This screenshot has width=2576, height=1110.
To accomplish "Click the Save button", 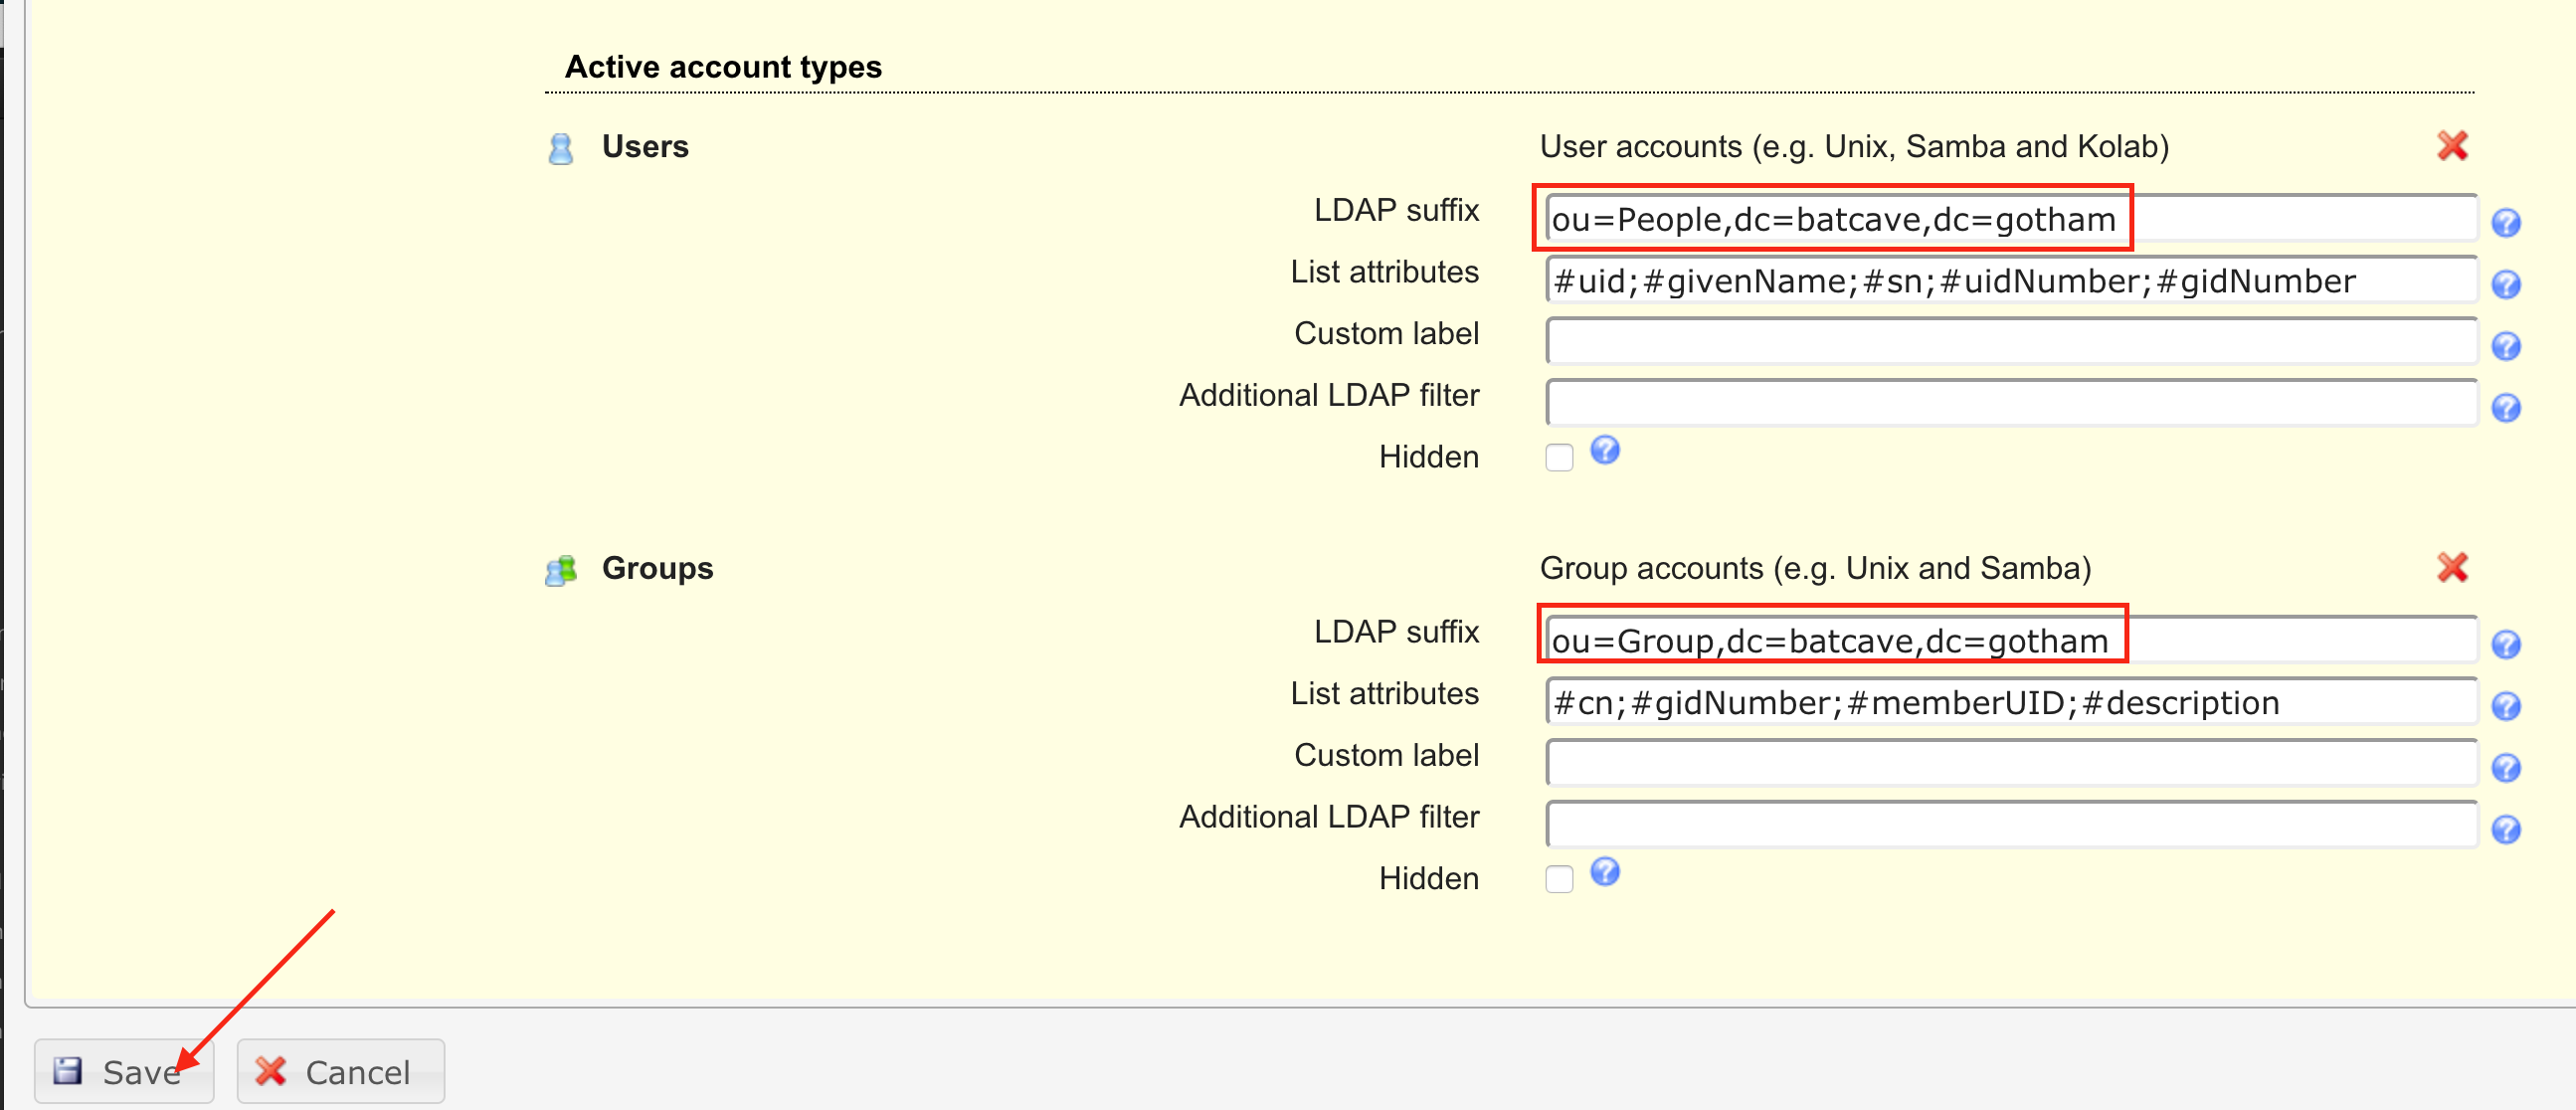I will 124,1071.
